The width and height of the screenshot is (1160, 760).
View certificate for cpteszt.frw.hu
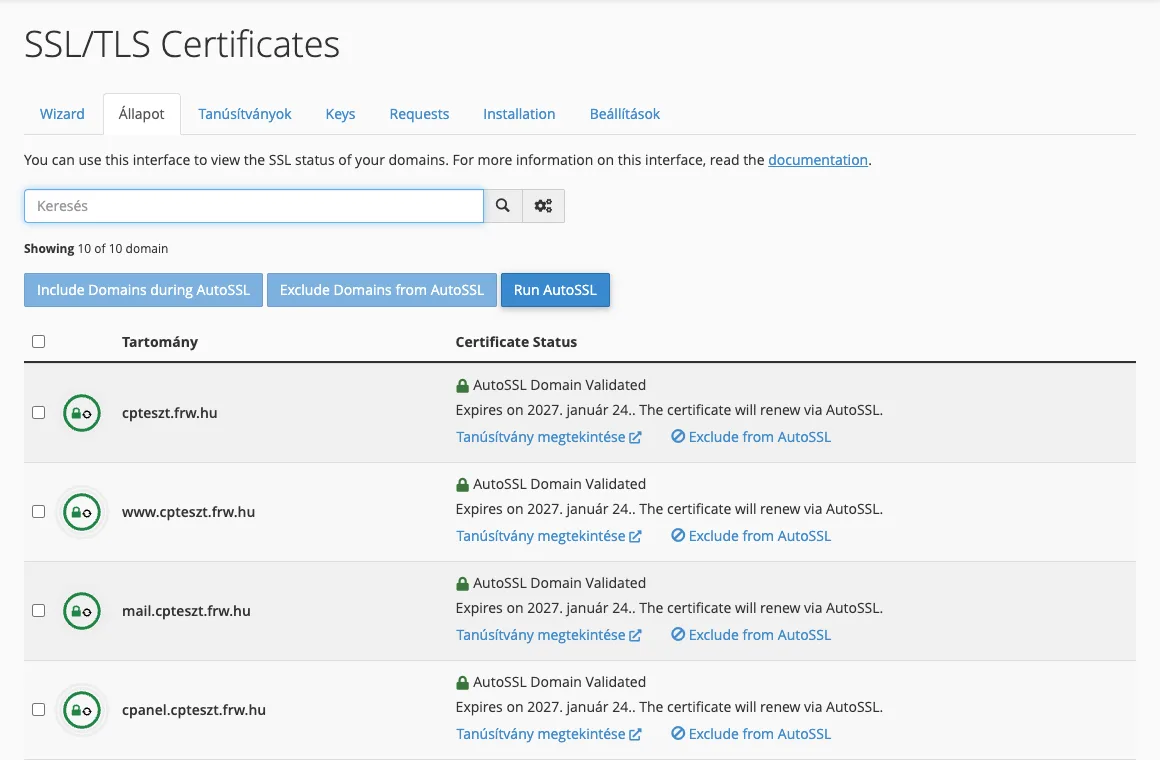coord(548,437)
